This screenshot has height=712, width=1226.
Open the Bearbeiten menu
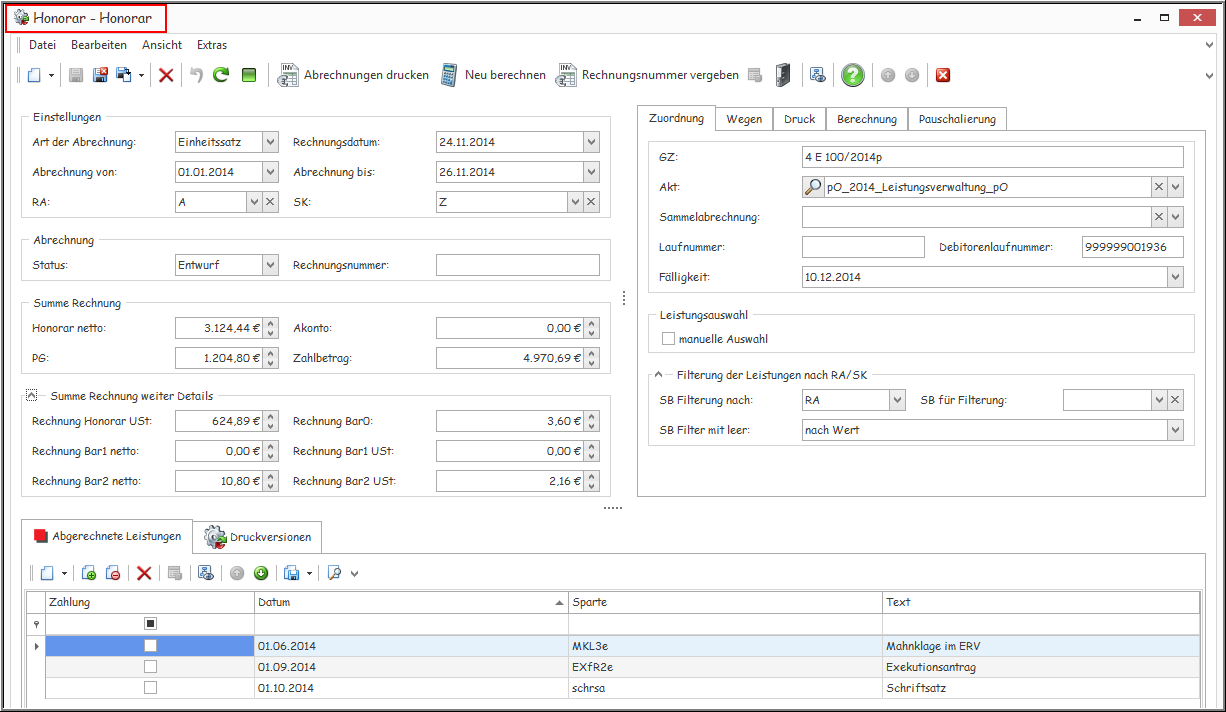click(x=98, y=45)
